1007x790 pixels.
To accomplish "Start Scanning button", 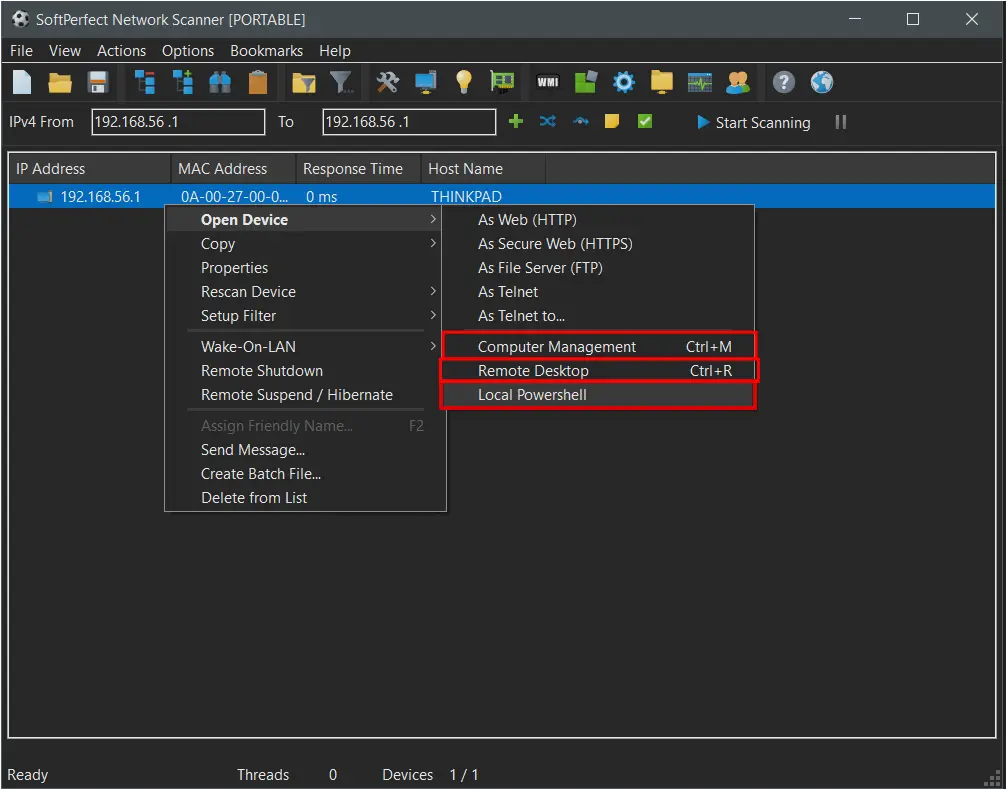I will [753, 122].
